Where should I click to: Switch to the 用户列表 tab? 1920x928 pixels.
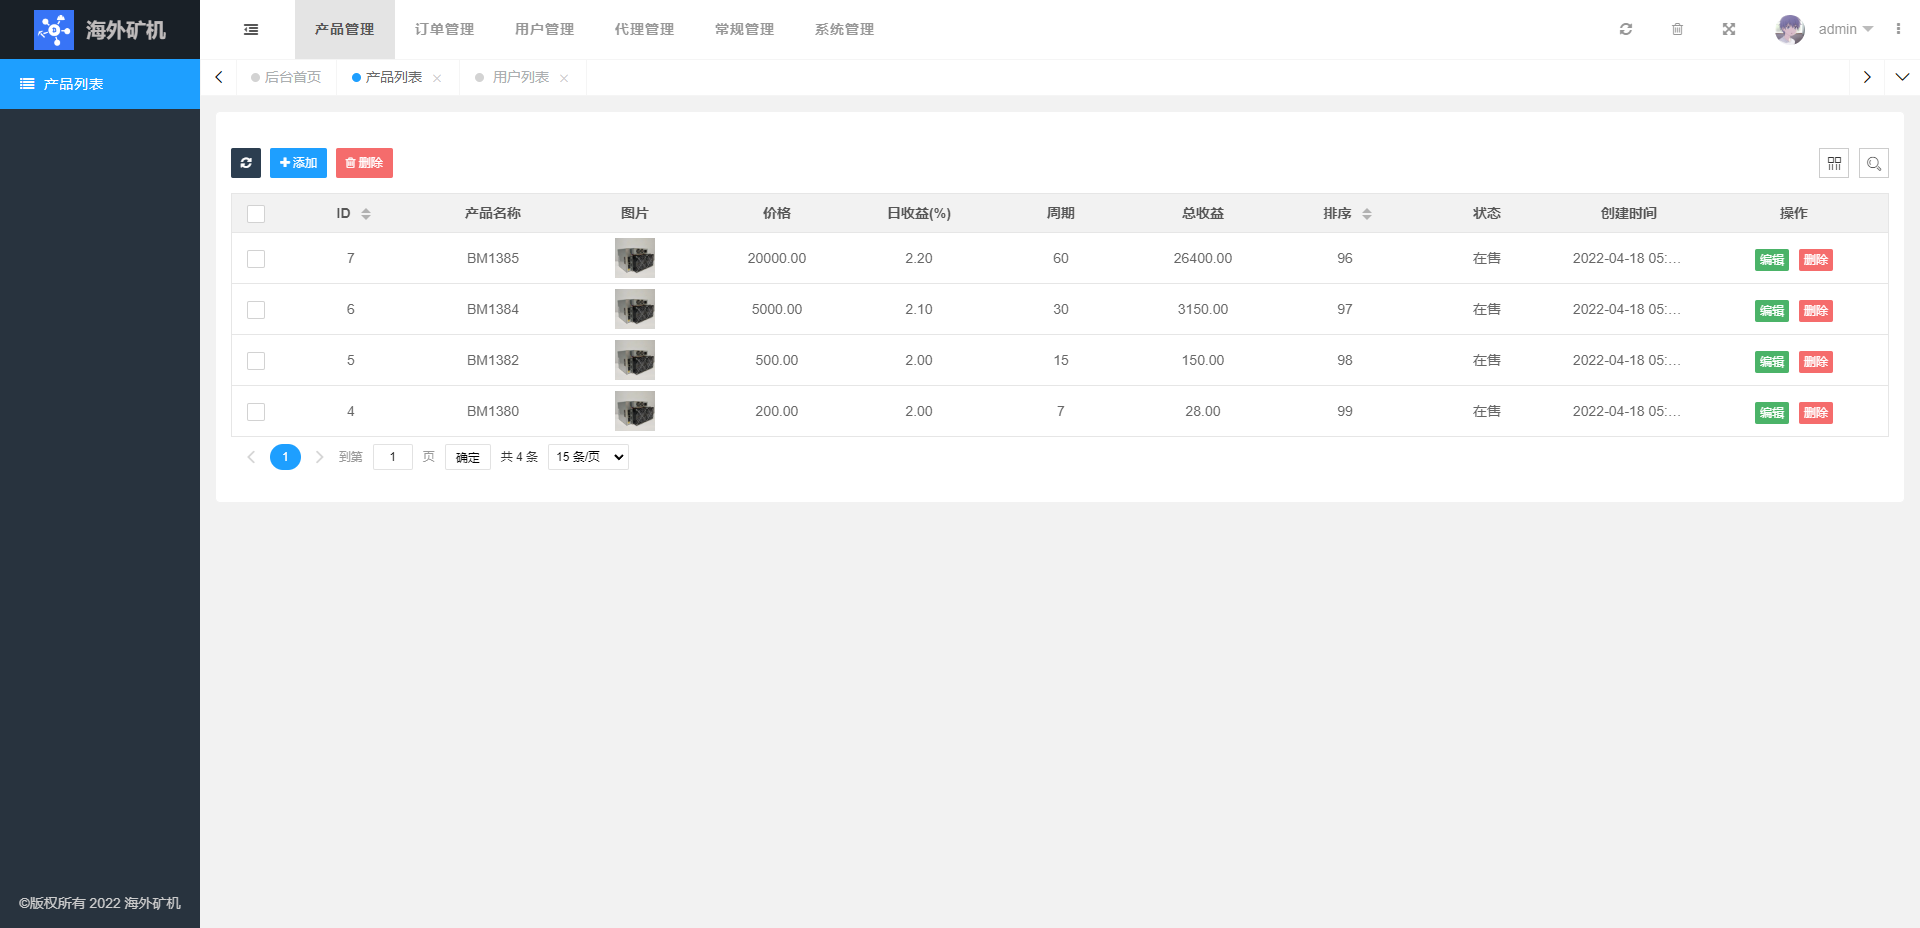[520, 77]
